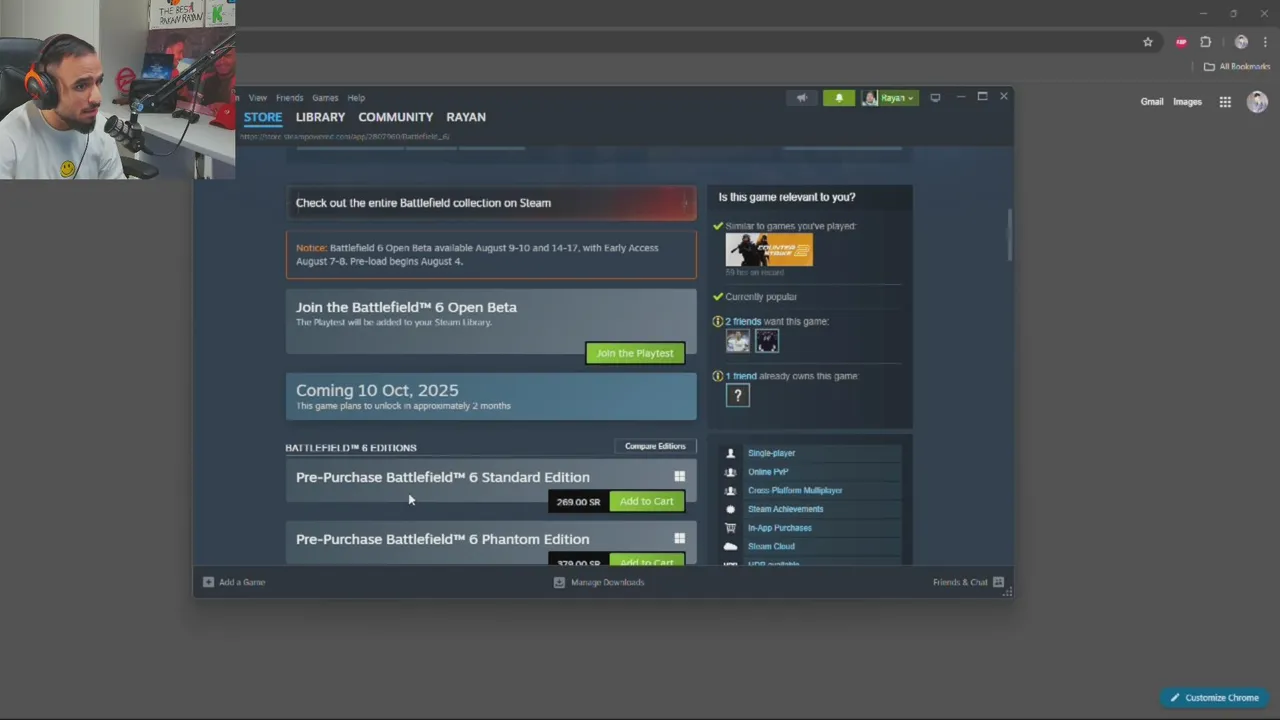Open the Single-player feature link
The width and height of the screenshot is (1280, 720).
pos(772,453)
